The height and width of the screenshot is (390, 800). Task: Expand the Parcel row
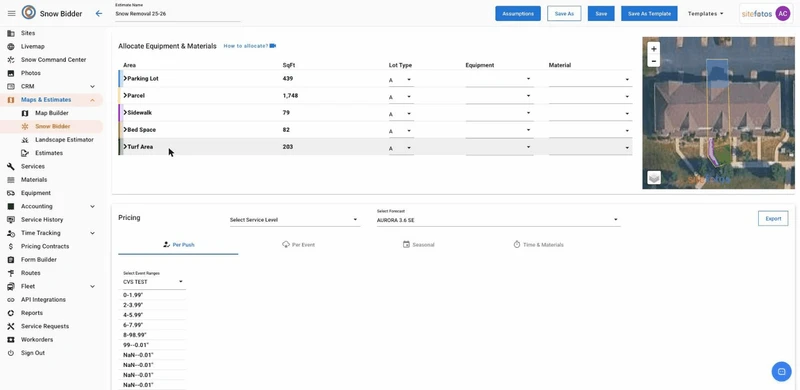point(125,95)
